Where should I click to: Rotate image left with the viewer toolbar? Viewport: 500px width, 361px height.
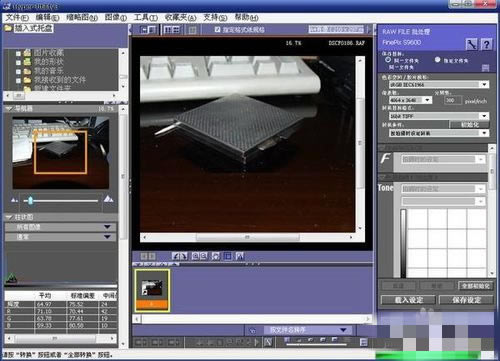pyautogui.click(x=176, y=256)
